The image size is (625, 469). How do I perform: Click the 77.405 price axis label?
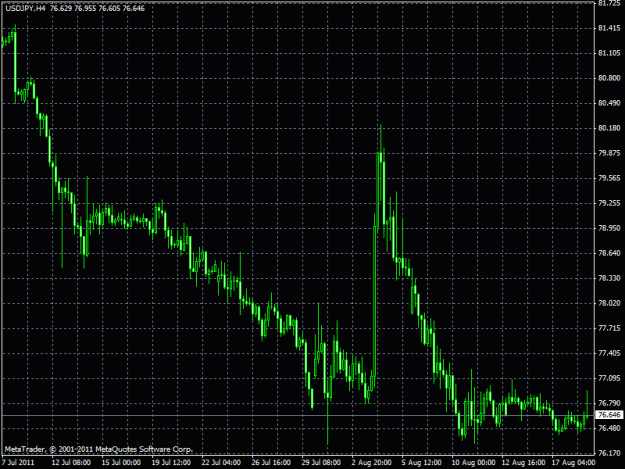coord(609,353)
